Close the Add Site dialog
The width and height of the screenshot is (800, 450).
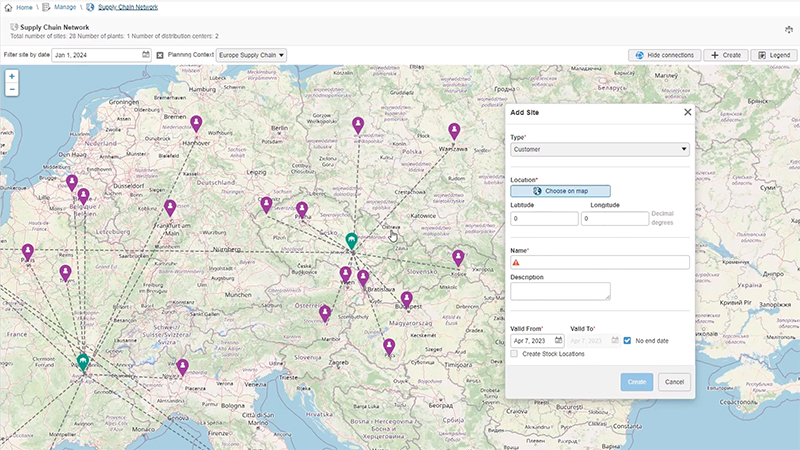(x=687, y=112)
